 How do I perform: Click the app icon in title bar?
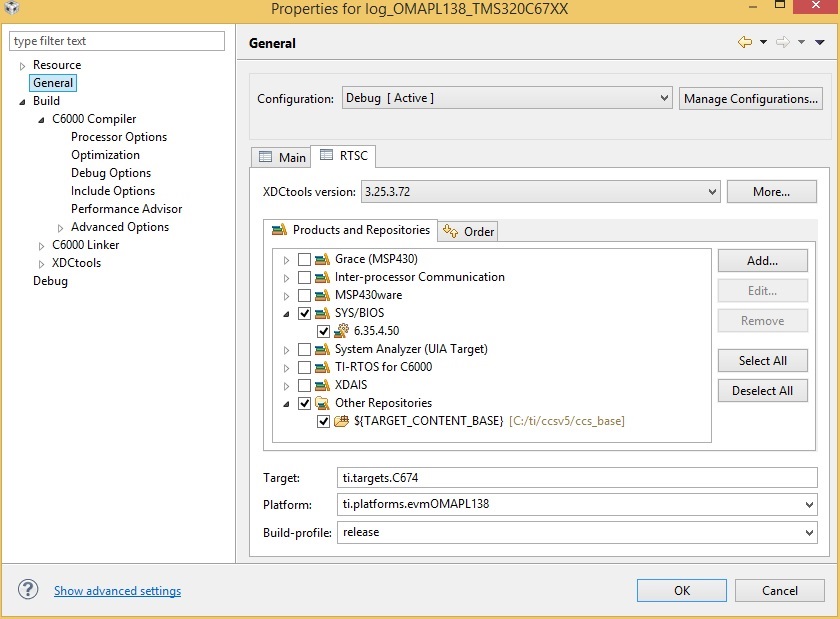(12, 8)
